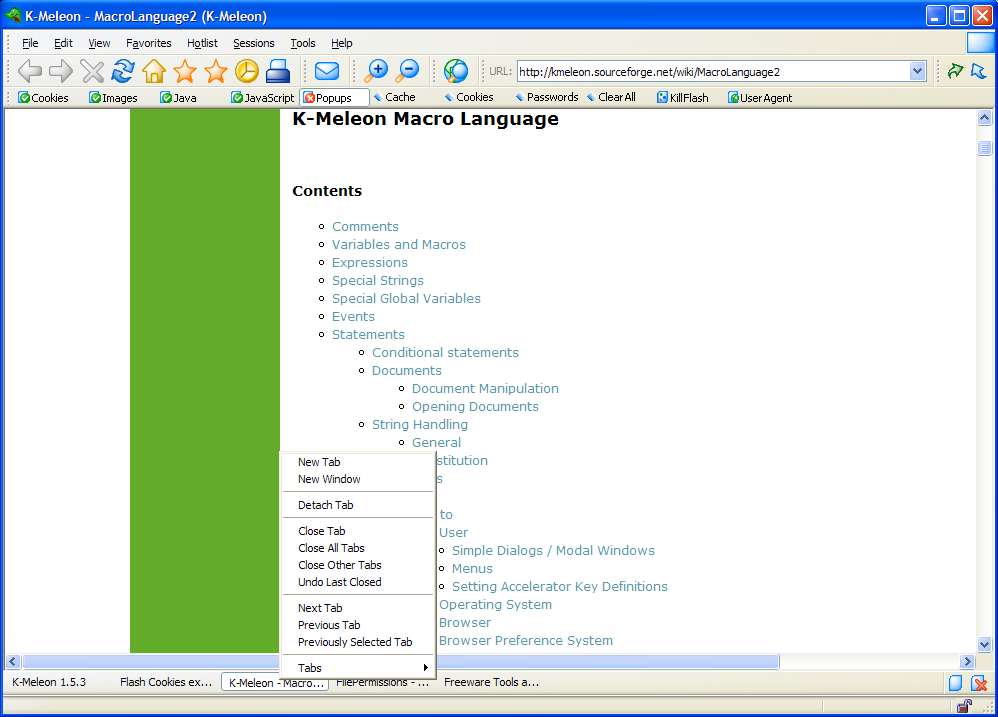998x717 pixels.
Task: Click the Zoom in magnifier
Action: point(376,71)
